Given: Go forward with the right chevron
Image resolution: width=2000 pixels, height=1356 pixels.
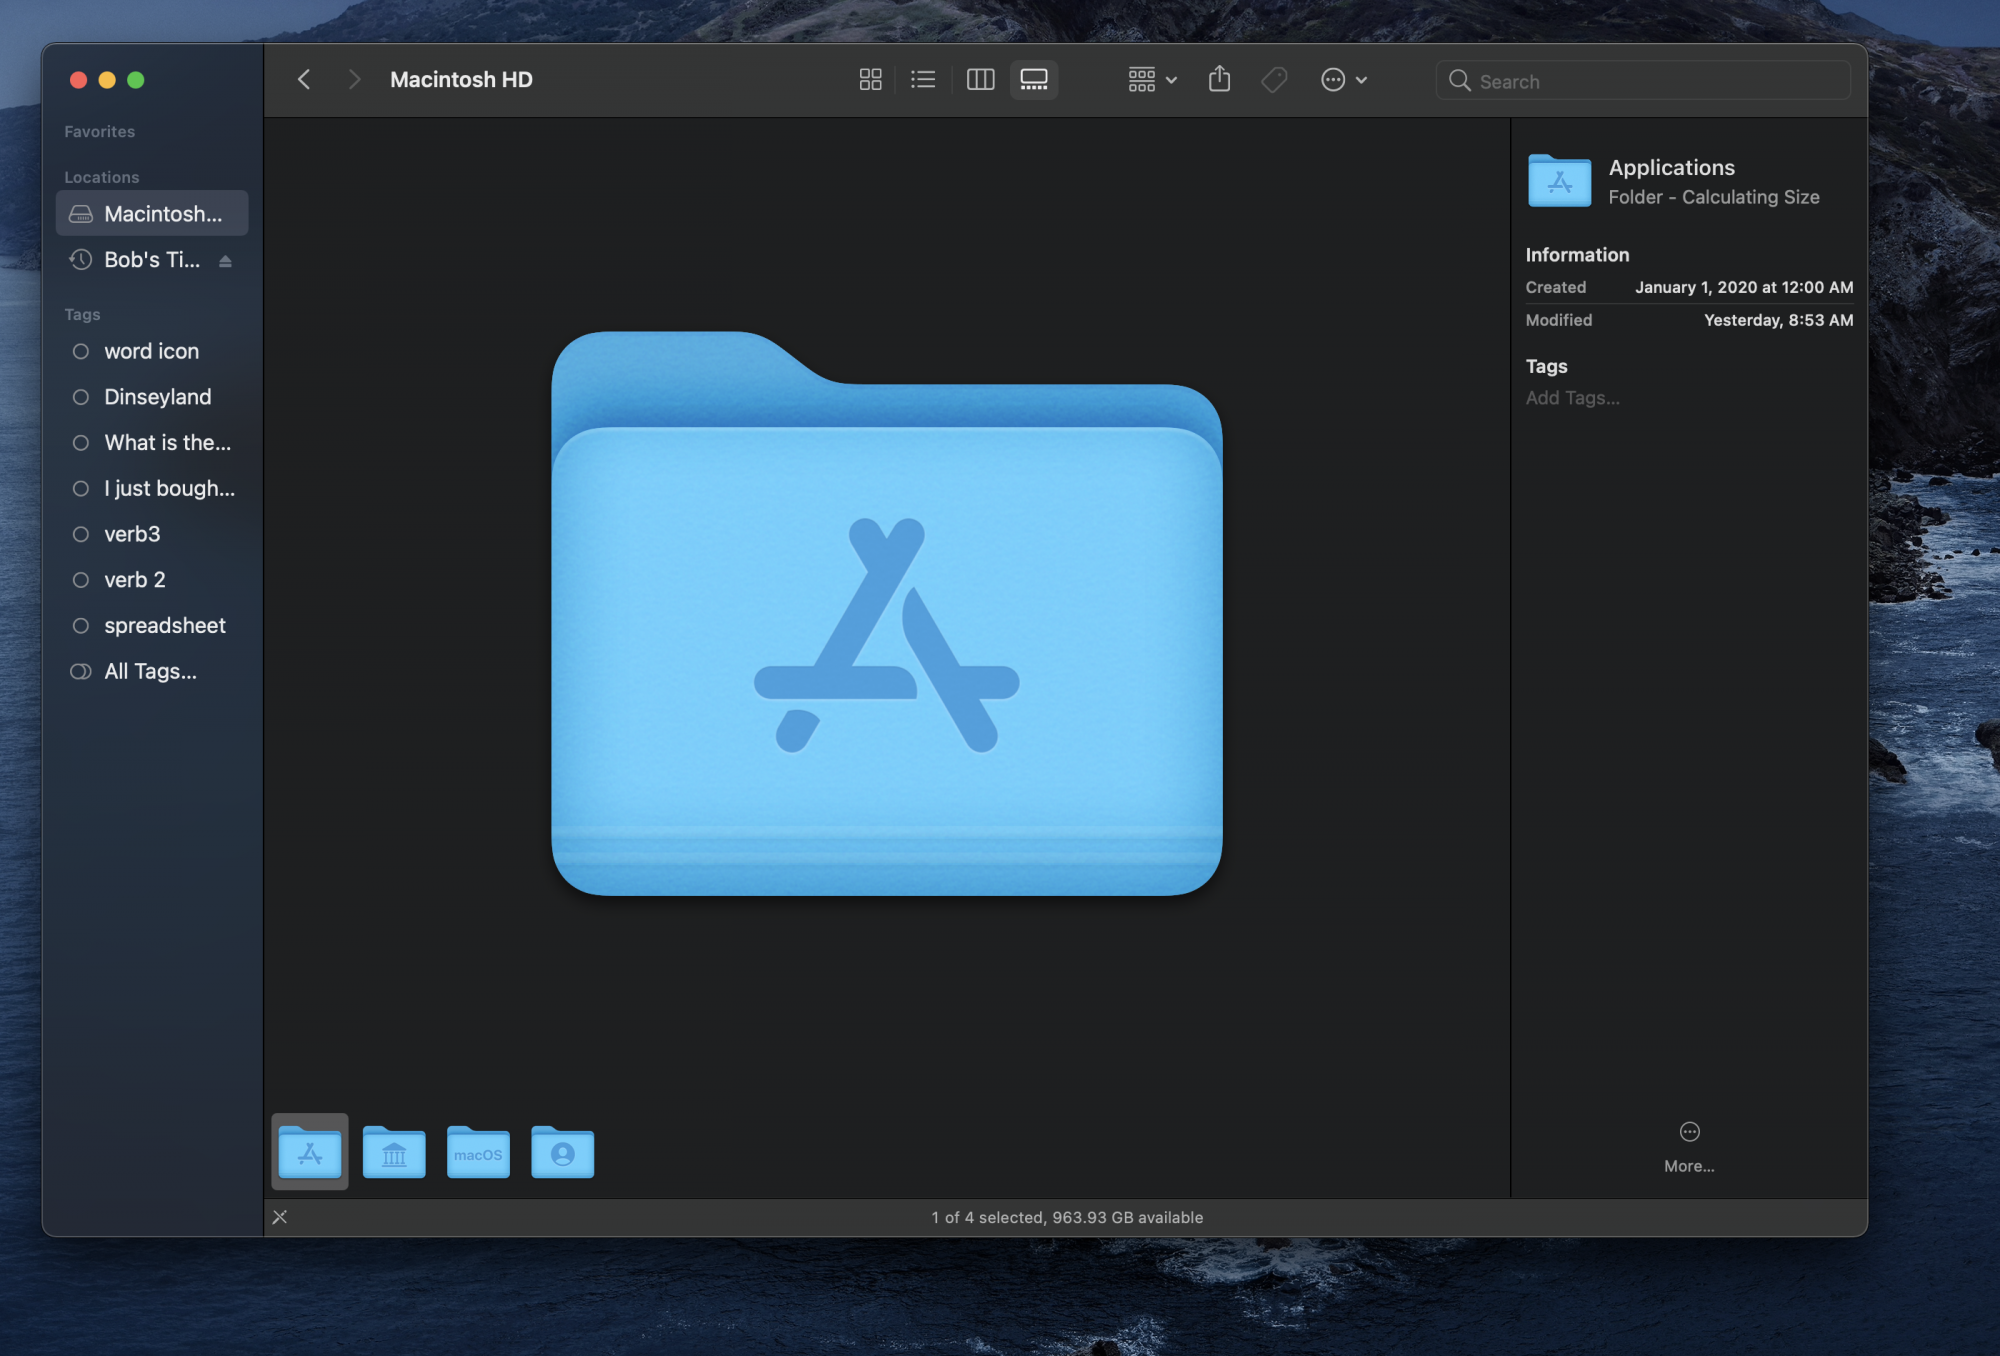Looking at the screenshot, I should click(x=353, y=79).
